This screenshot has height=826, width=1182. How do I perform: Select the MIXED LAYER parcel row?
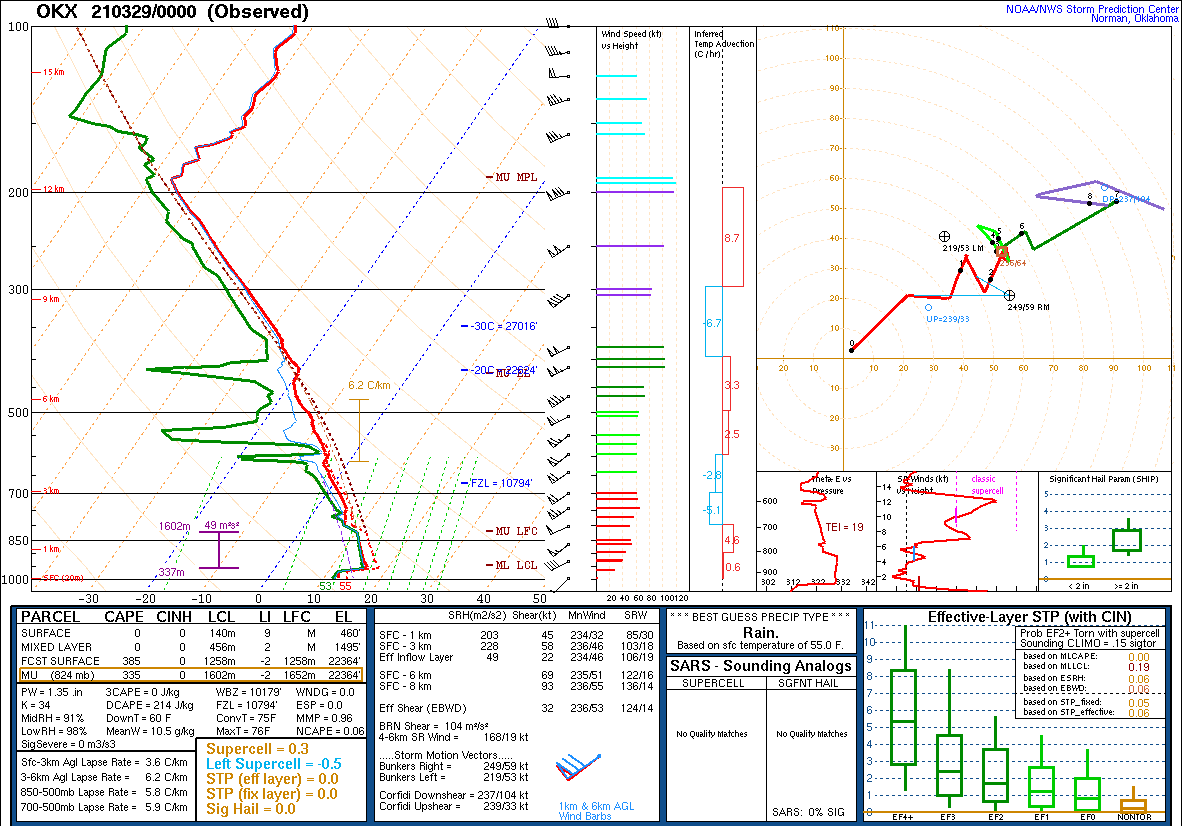click(191, 647)
